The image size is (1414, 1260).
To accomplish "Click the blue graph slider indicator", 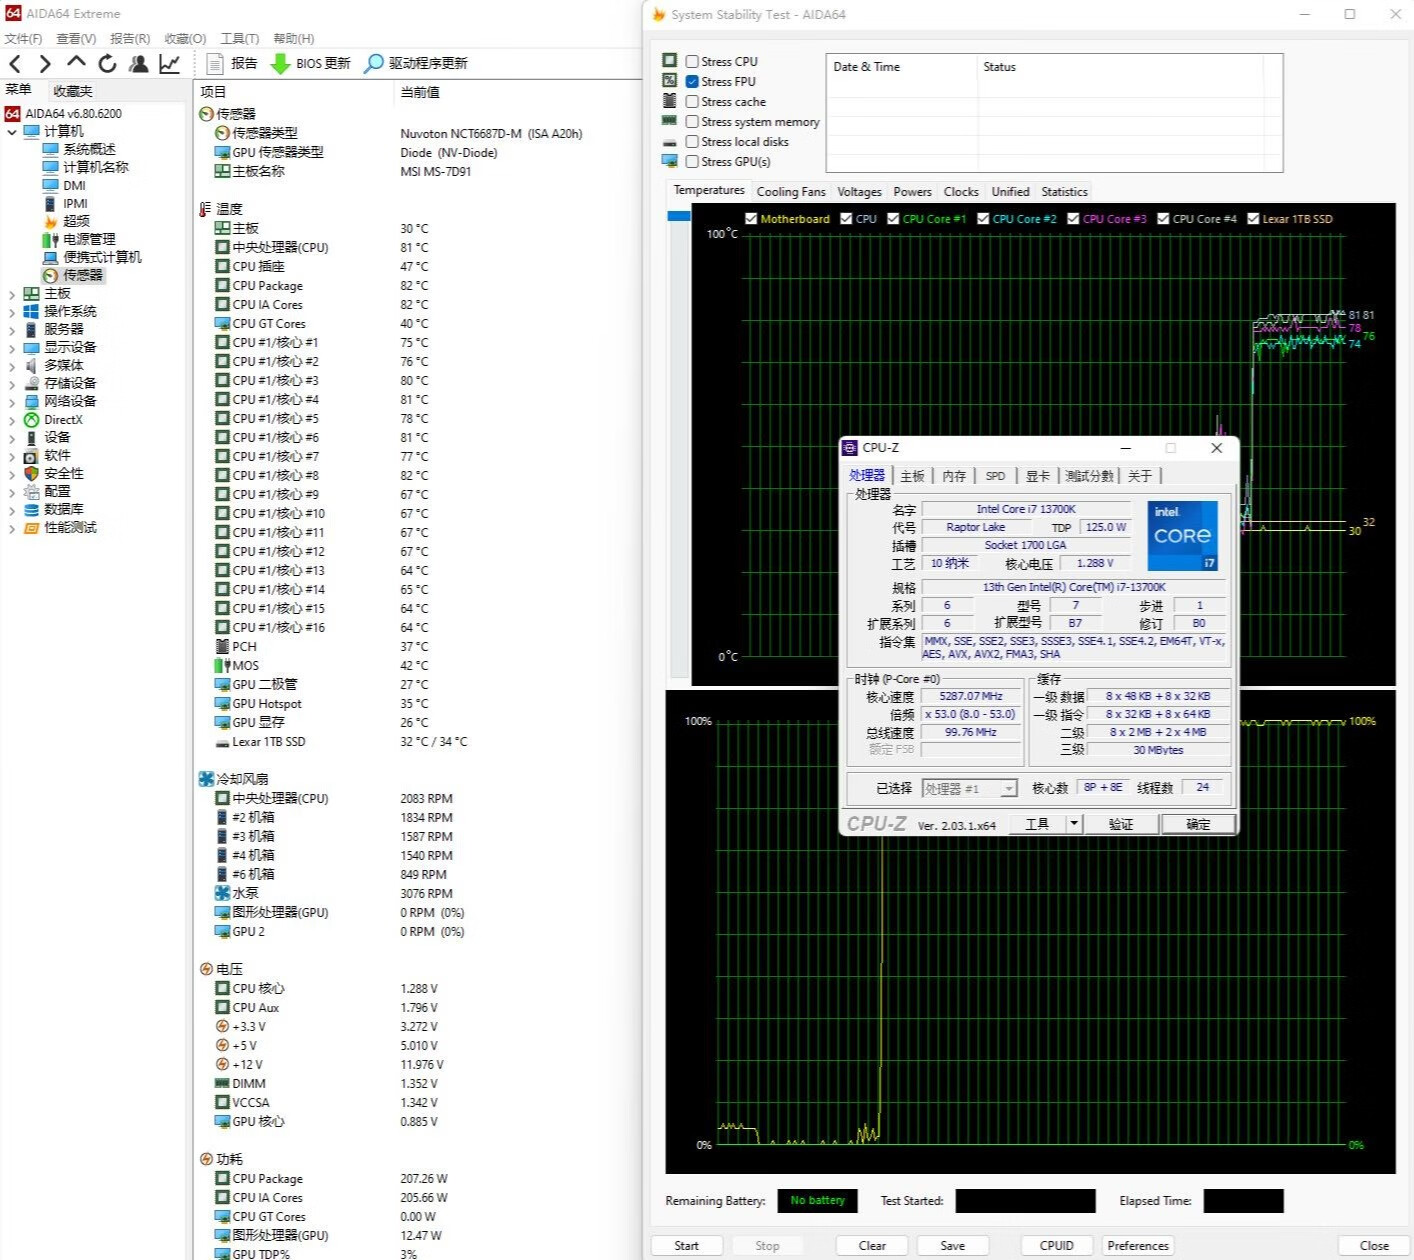I will point(679,216).
